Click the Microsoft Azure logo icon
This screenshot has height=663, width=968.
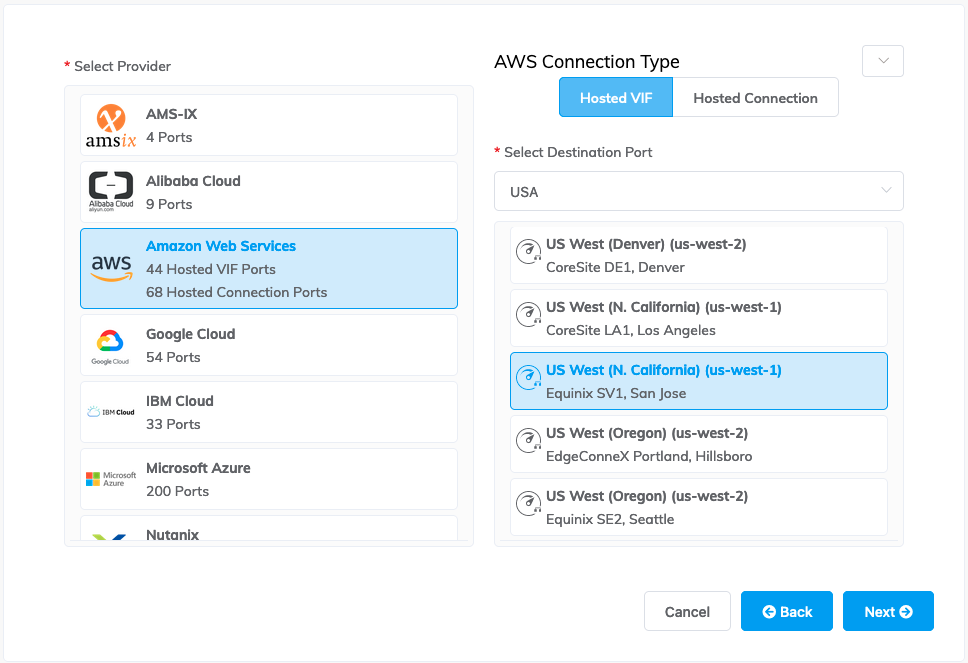pos(111,479)
